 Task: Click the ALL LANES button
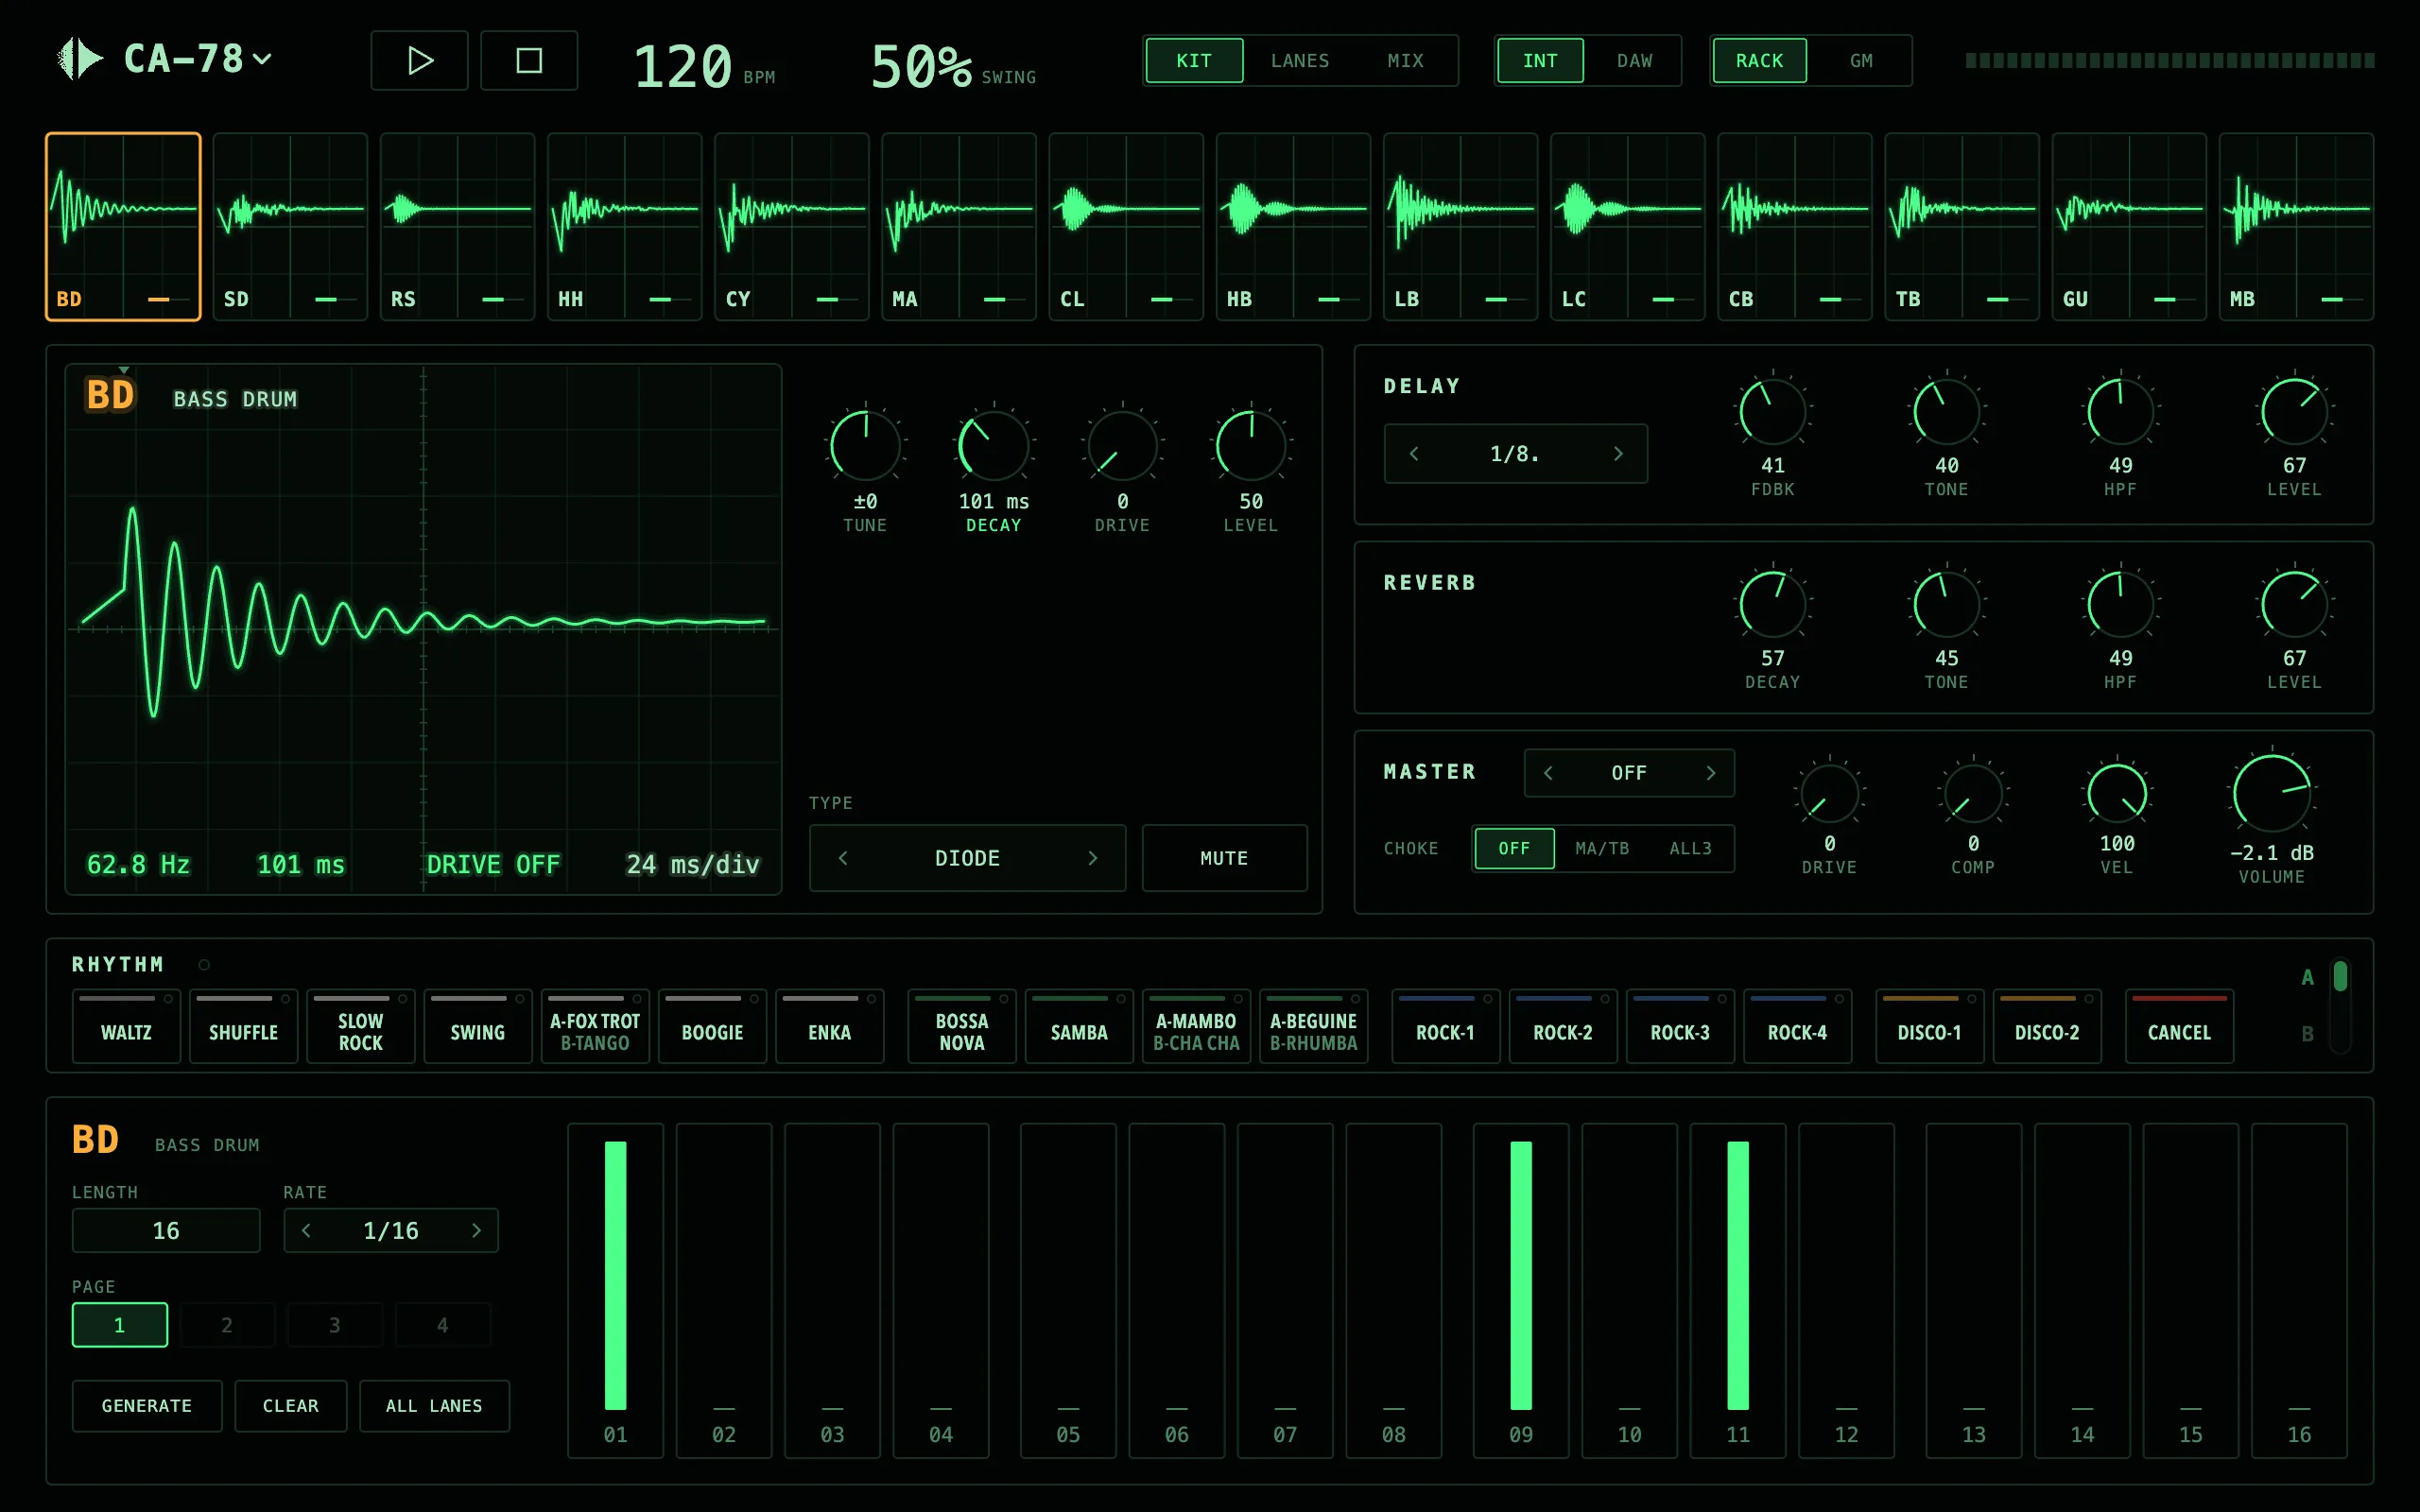(434, 1406)
